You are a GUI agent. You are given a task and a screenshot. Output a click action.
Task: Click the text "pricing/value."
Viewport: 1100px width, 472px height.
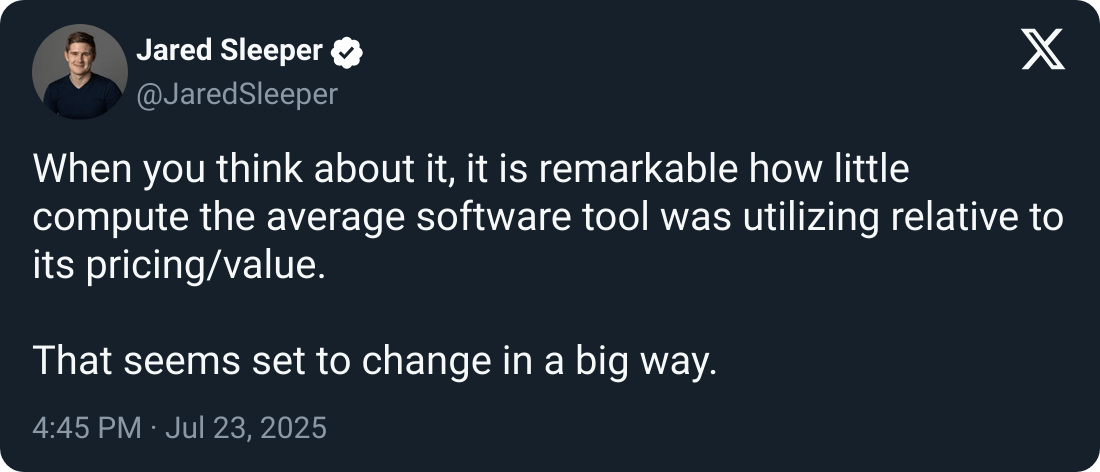(206, 267)
